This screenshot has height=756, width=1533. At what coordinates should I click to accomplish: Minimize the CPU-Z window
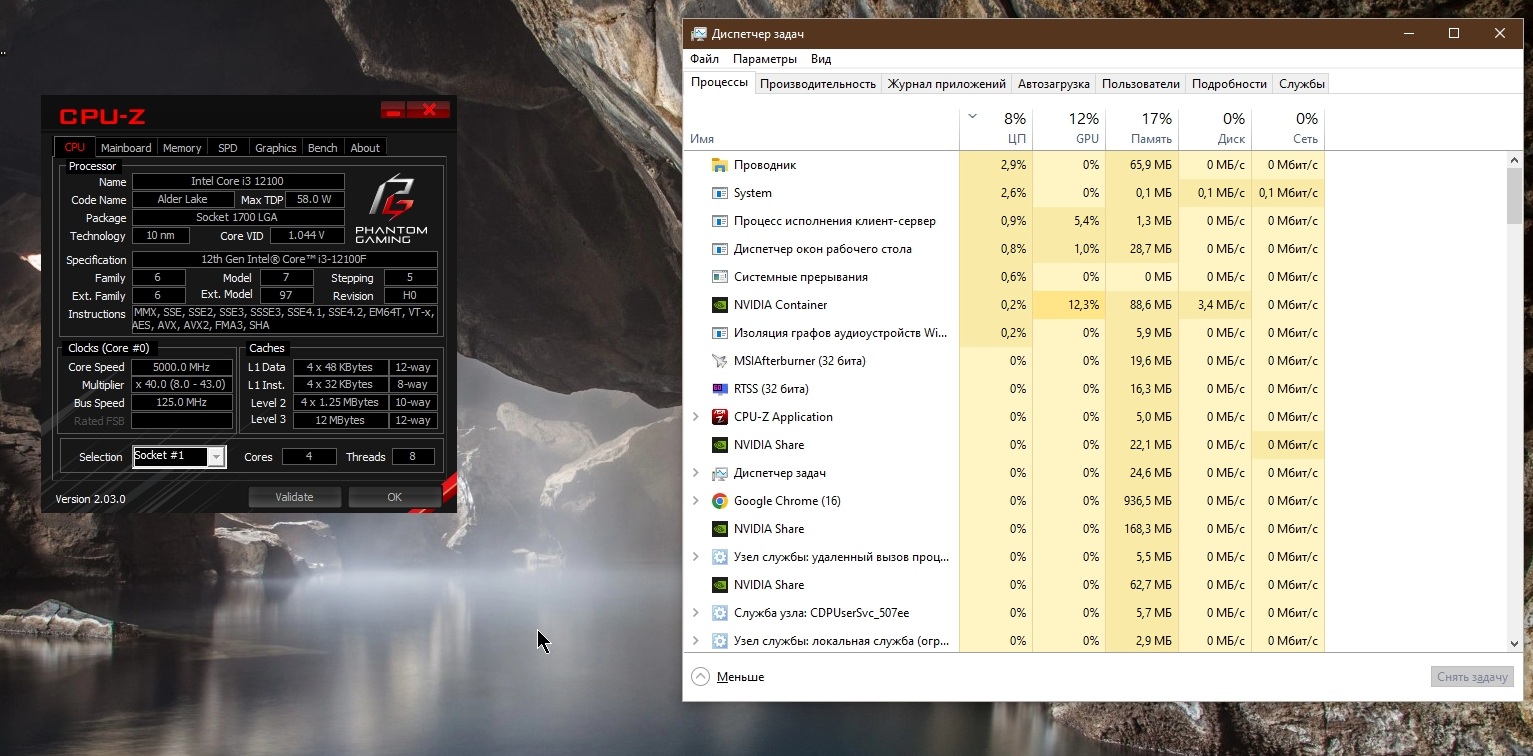tap(393, 110)
